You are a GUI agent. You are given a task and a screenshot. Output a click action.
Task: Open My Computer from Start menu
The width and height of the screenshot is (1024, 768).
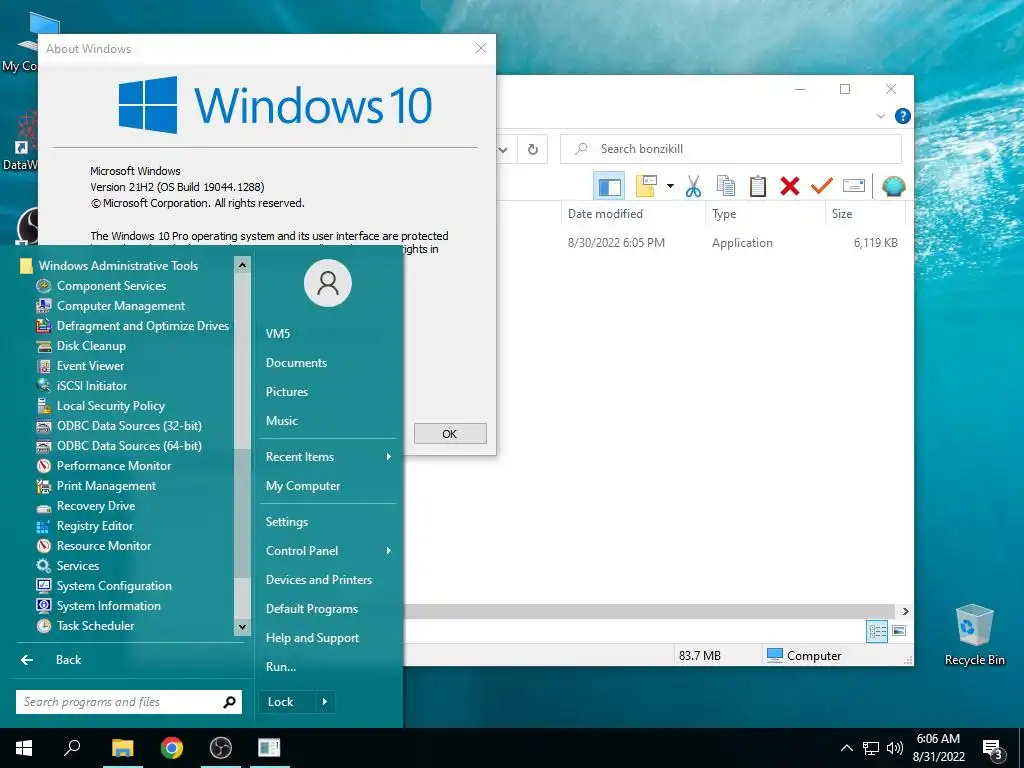tap(303, 486)
